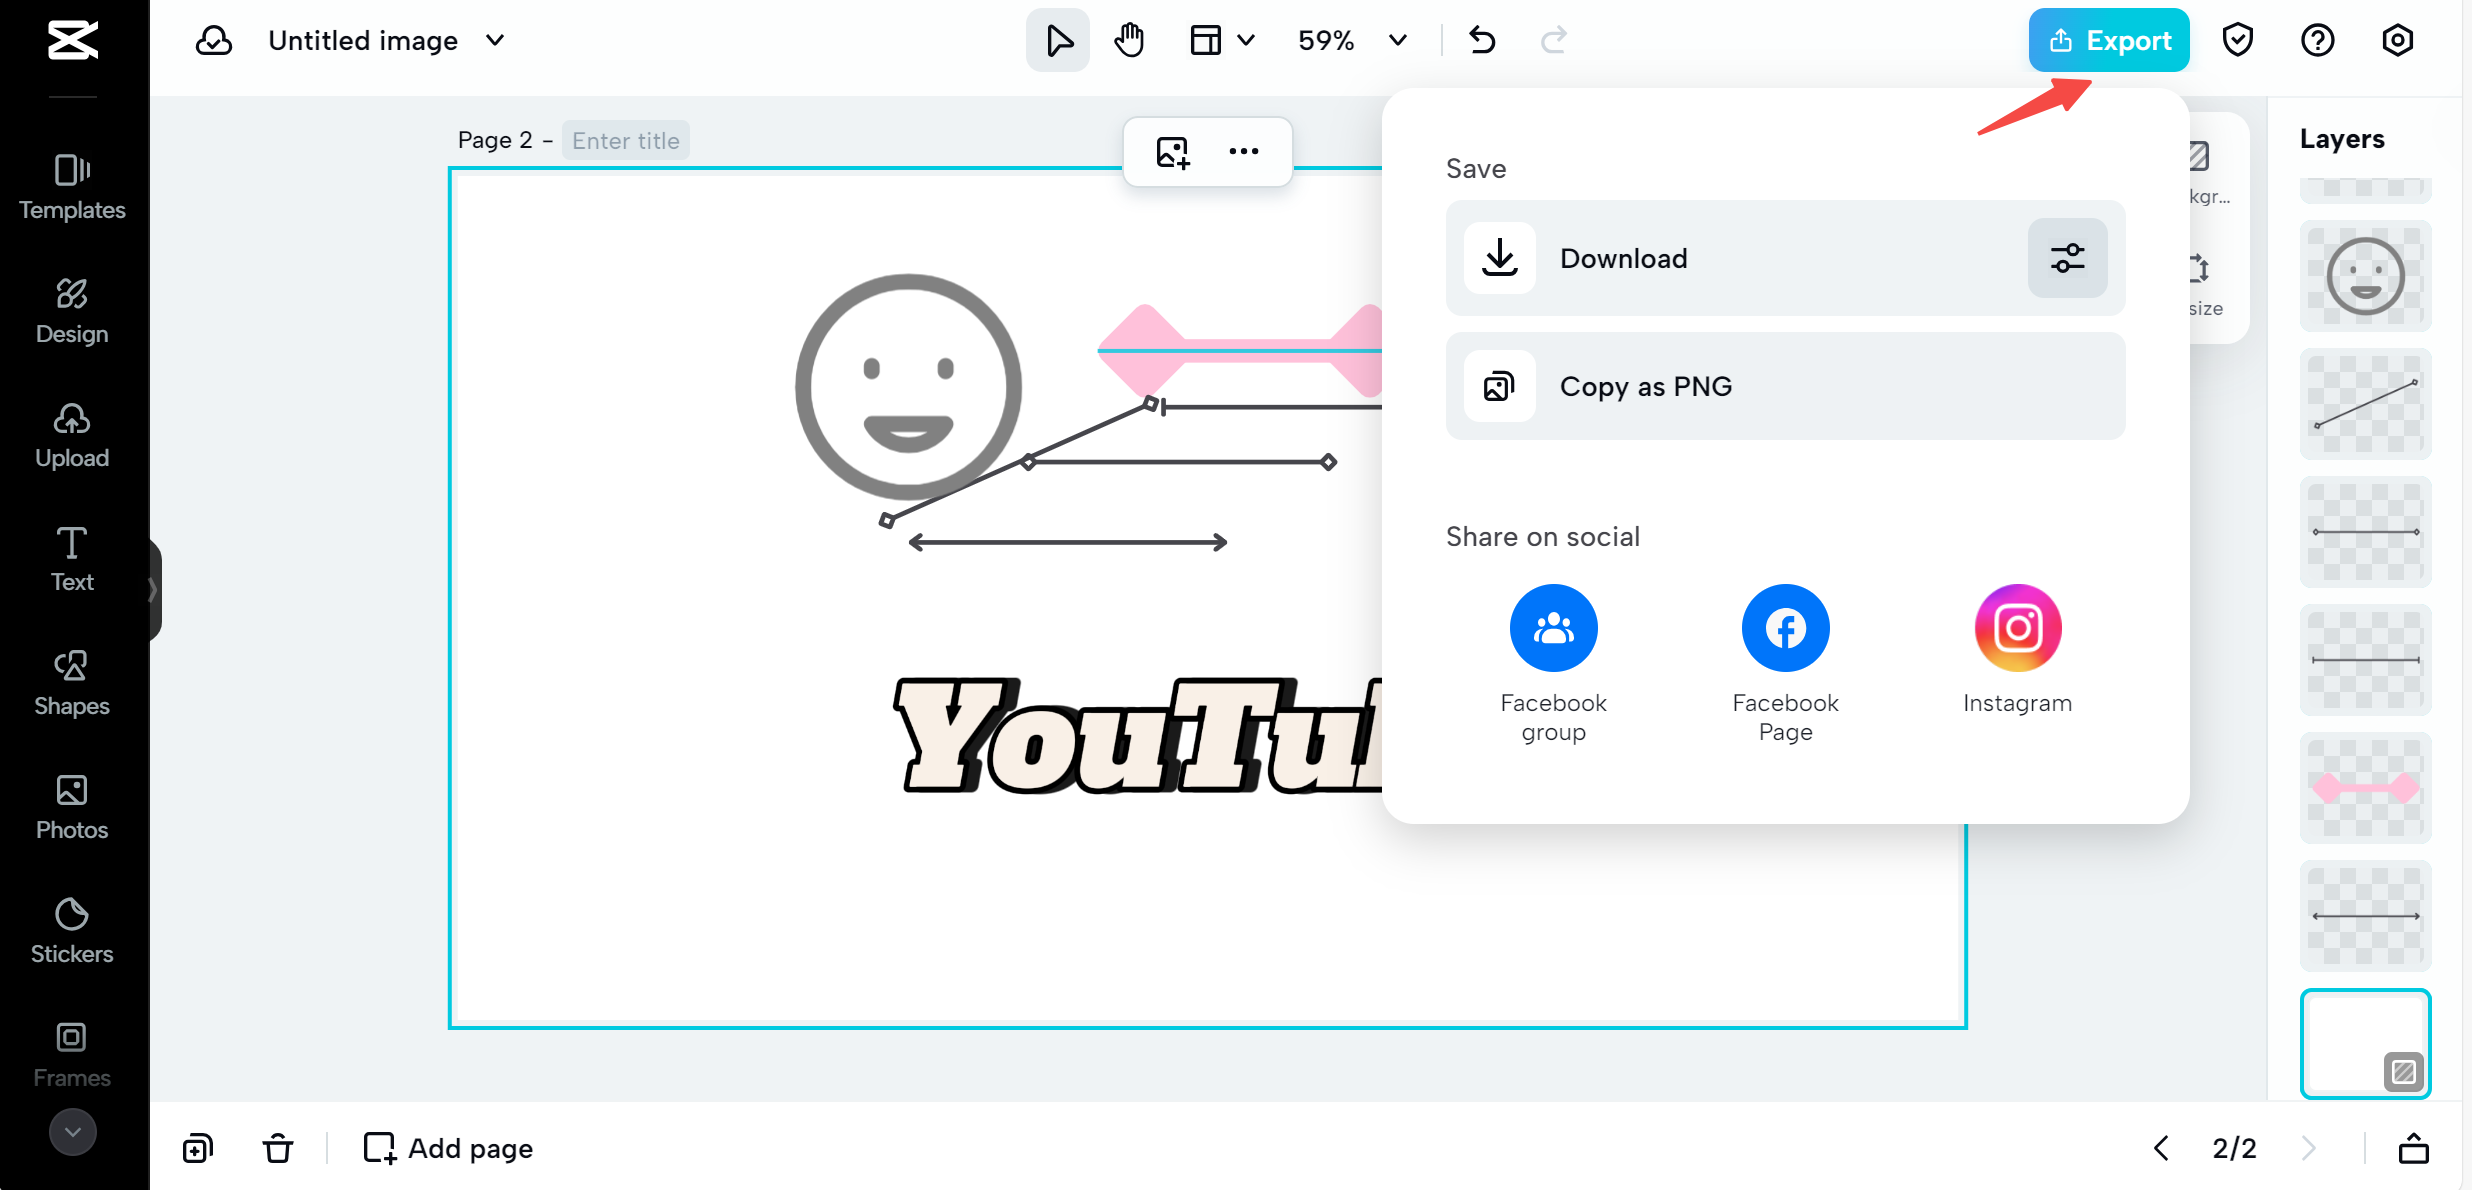
Task: Delete page using trash icon
Action: coord(278,1148)
